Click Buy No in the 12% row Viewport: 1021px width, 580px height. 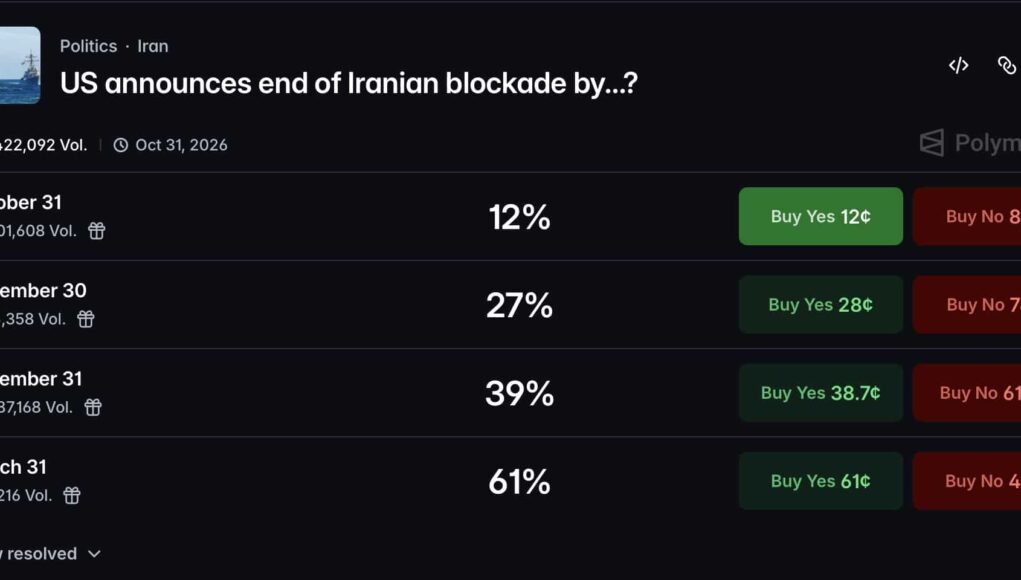click(x=967, y=216)
